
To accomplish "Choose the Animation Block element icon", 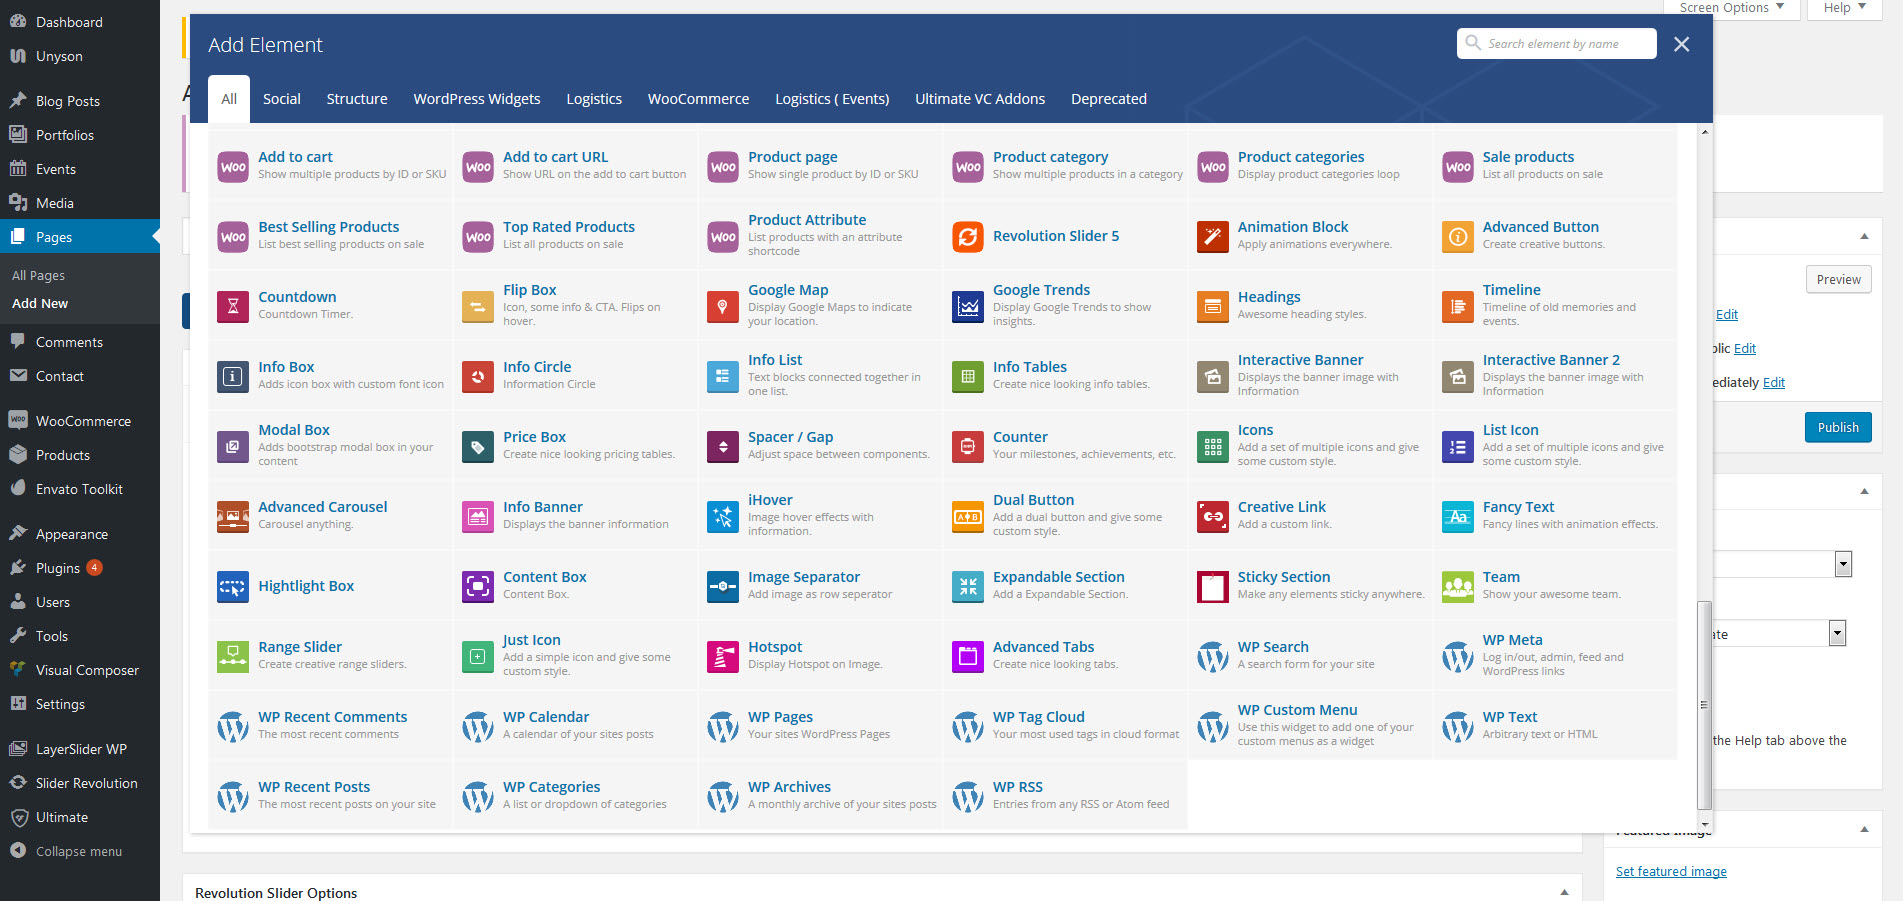I will pyautogui.click(x=1213, y=236).
